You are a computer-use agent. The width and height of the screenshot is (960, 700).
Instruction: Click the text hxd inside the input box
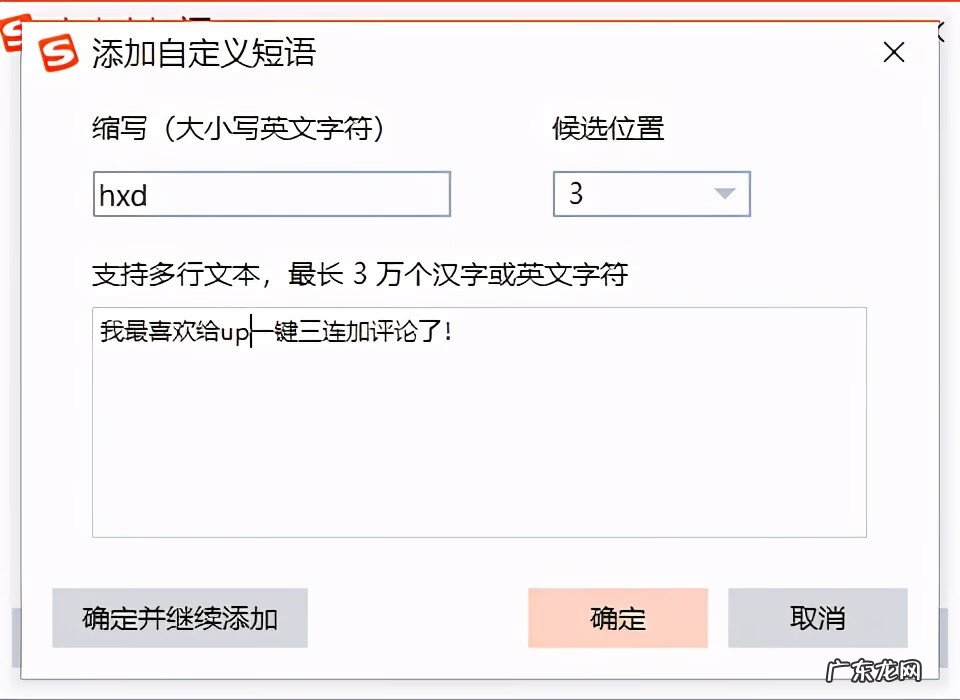[x=121, y=196]
